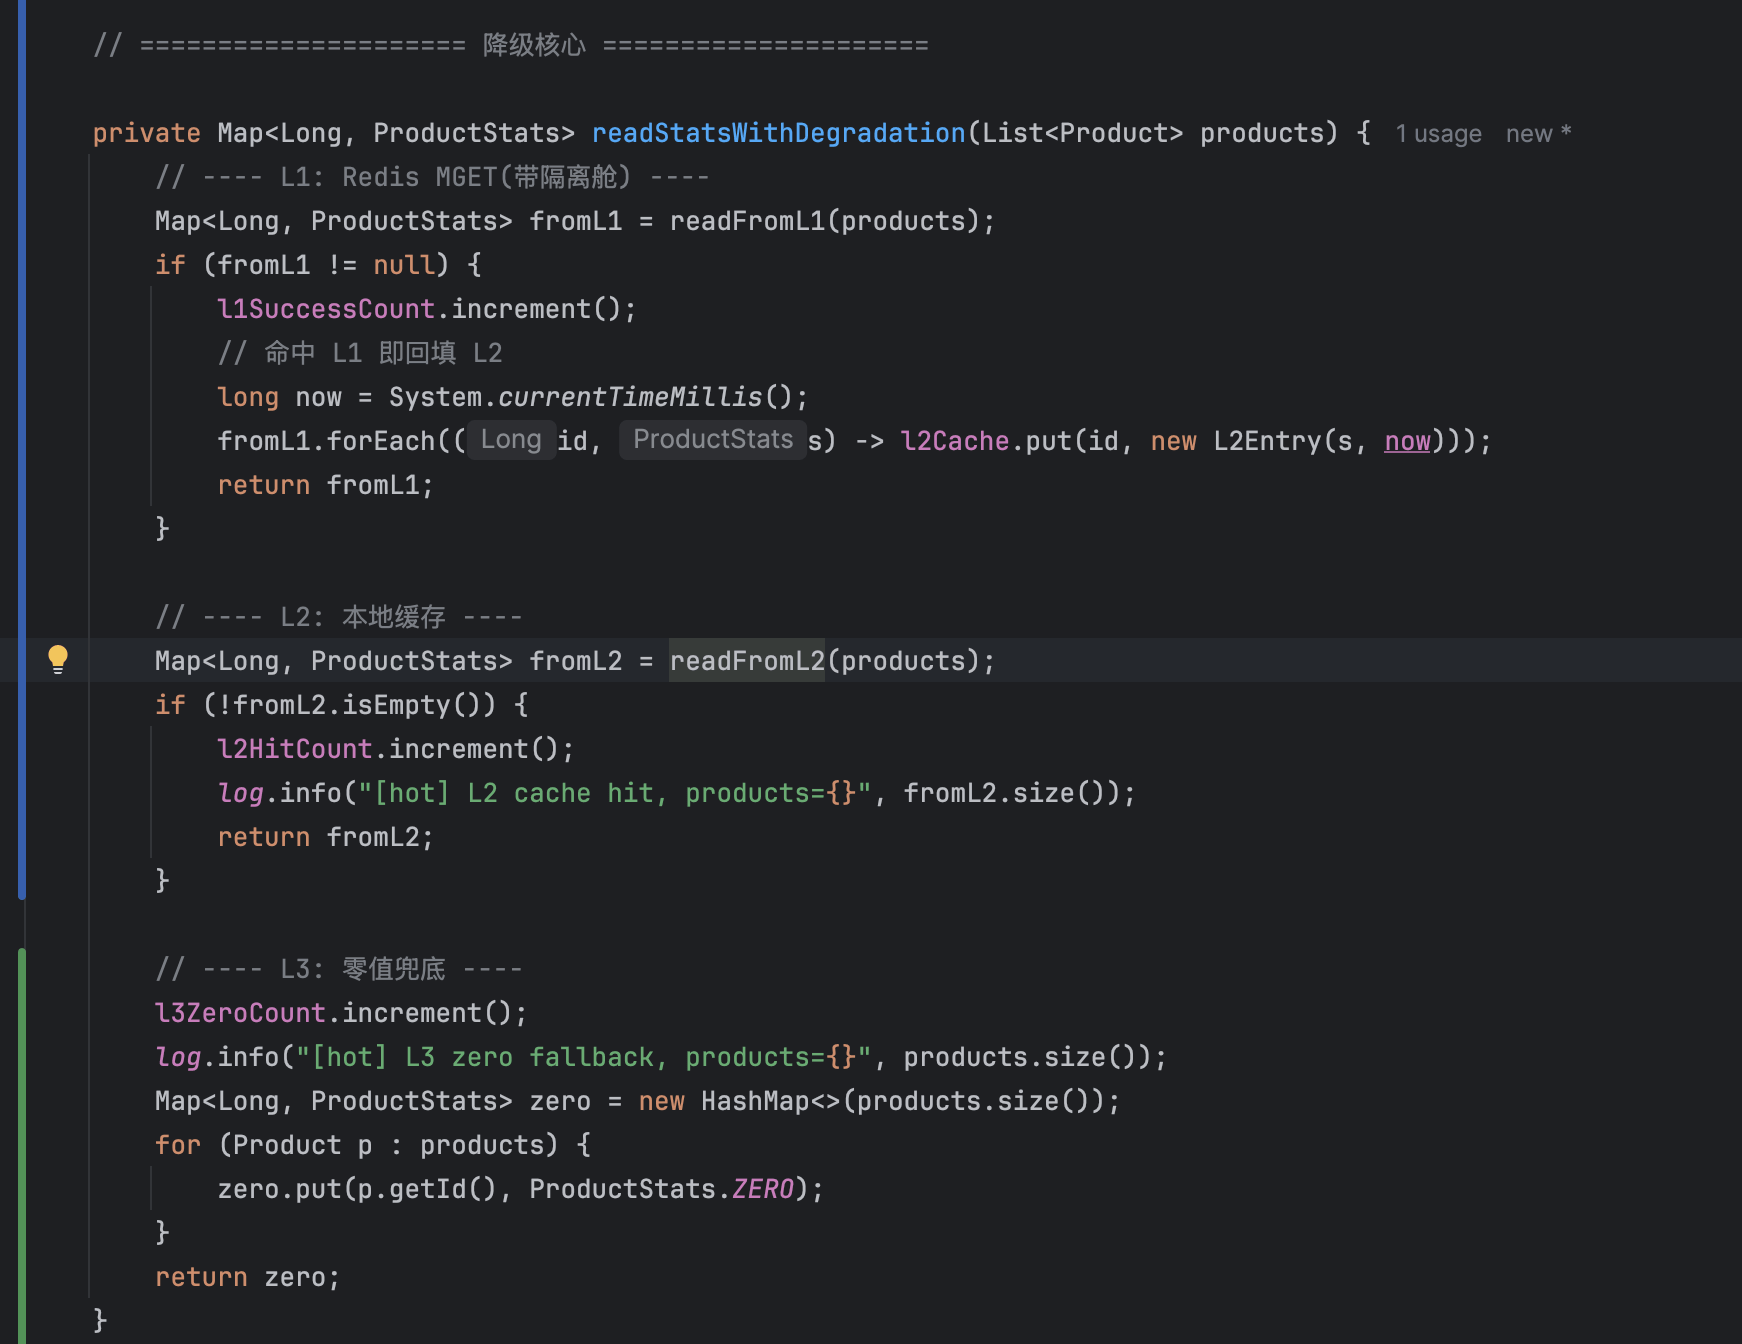Click the highlighted readFromL2 method call
The image size is (1742, 1344).
(x=747, y=661)
